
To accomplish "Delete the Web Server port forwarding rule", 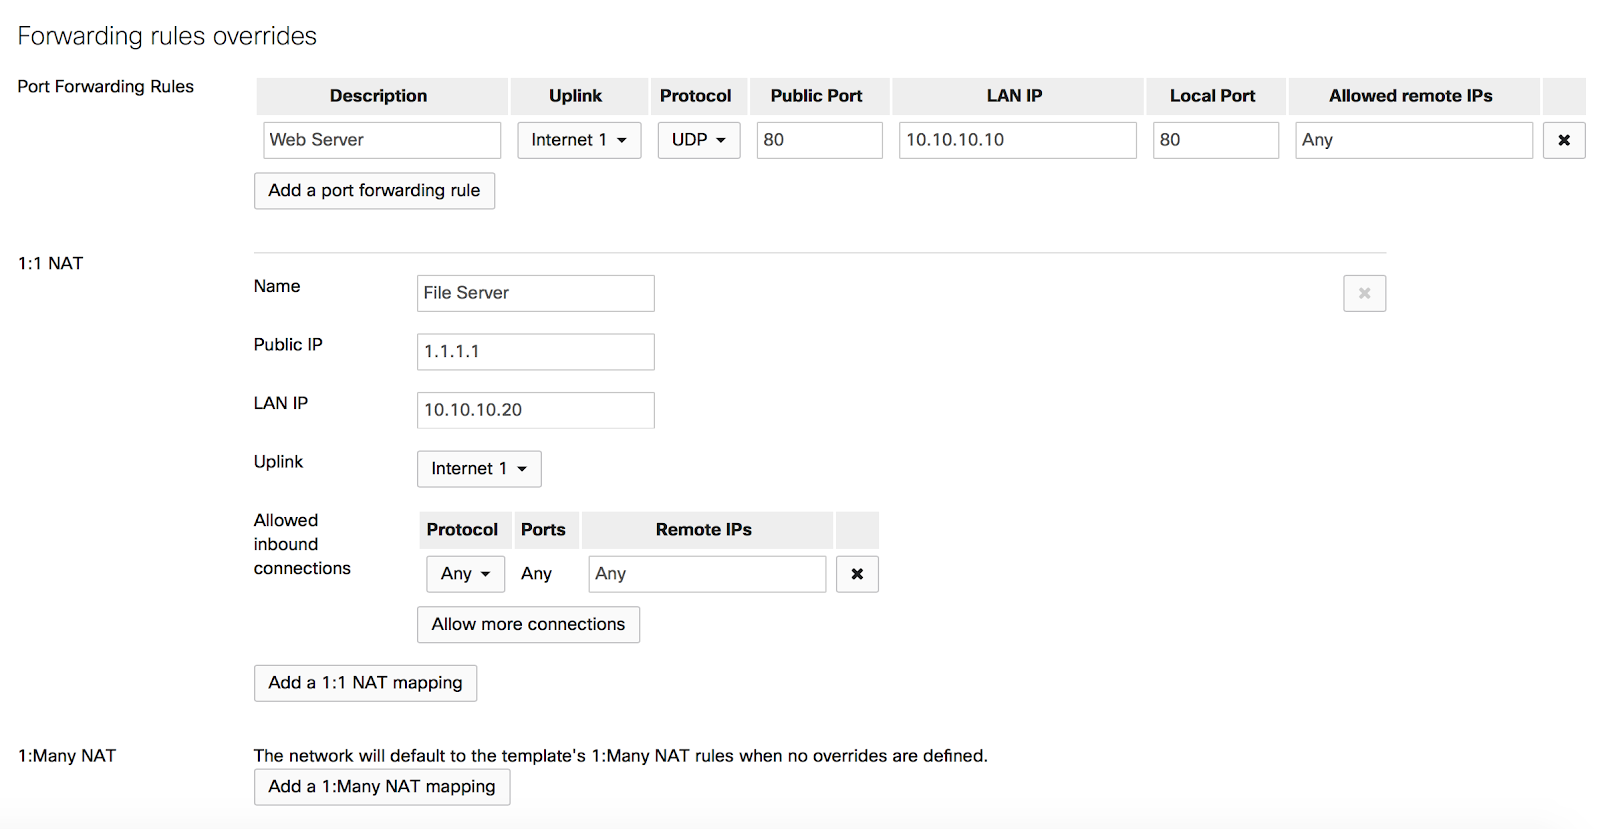I will click(x=1563, y=140).
